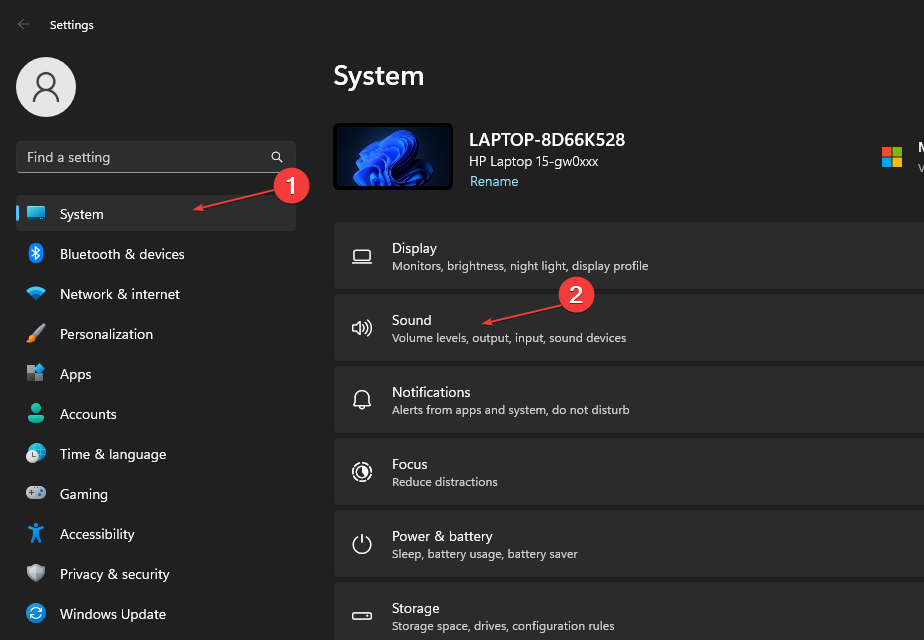Click the Personalization brush icon
This screenshot has height=640, width=924.
point(34,334)
